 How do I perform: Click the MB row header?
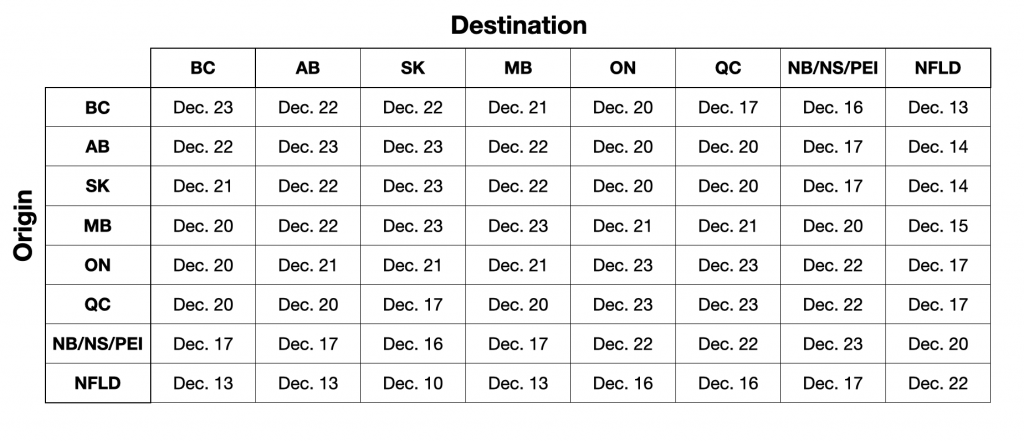click(x=98, y=225)
